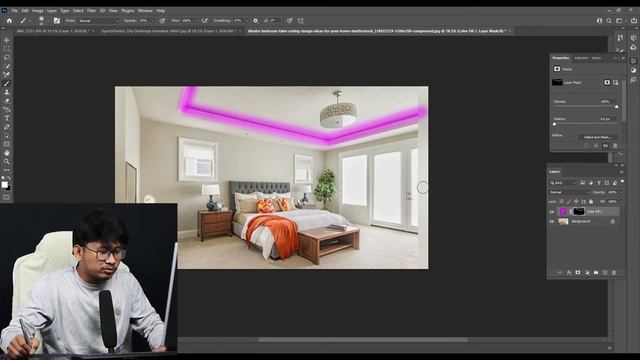The width and height of the screenshot is (640, 360).
Task: Toggle layer filter on/off switch
Action: 622,182
